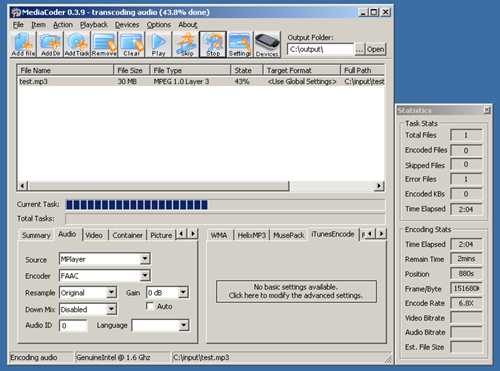Select the Audio tab
The width and height of the screenshot is (500, 371).
pos(67,234)
